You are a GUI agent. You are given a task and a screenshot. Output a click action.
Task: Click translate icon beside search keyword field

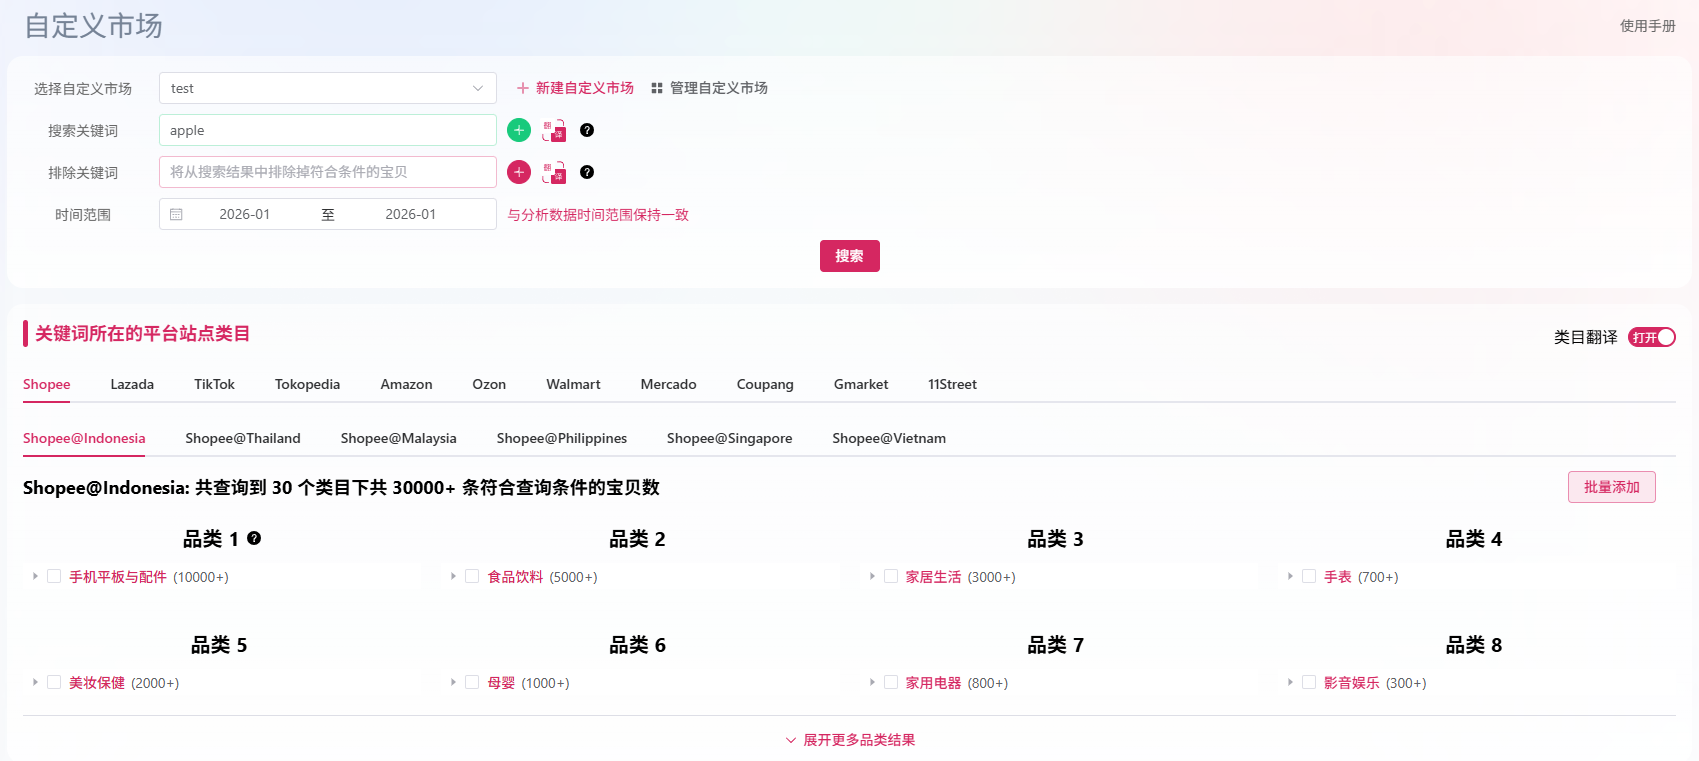[x=554, y=130]
